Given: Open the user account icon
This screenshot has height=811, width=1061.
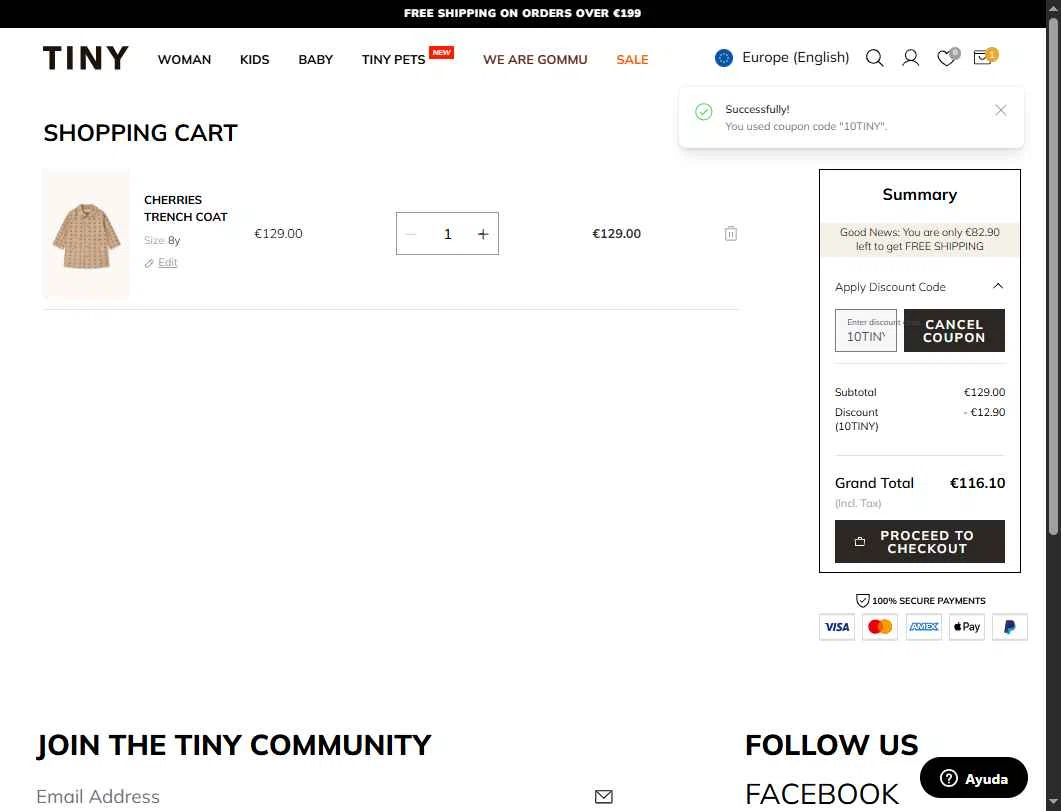Looking at the screenshot, I should [x=911, y=58].
